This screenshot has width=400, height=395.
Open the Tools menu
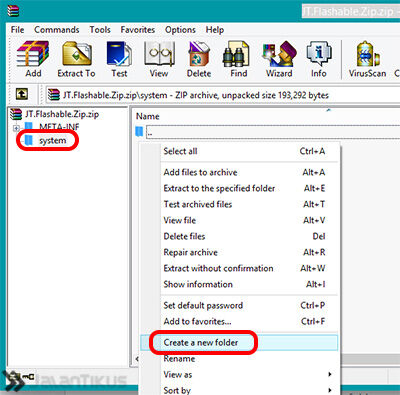tap(100, 30)
